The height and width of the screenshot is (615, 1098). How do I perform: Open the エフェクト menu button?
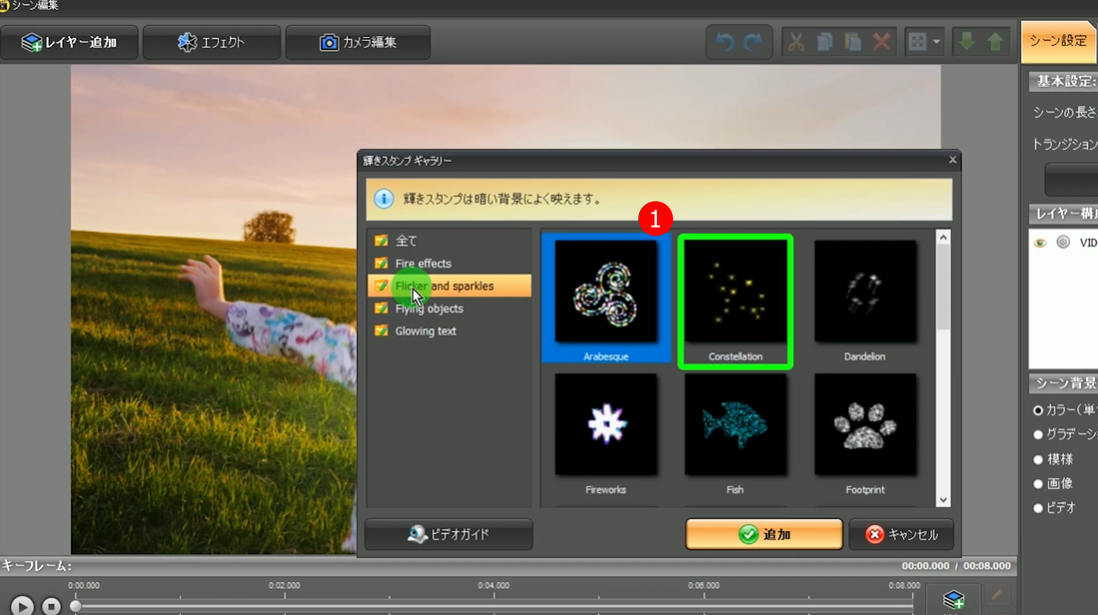(211, 43)
